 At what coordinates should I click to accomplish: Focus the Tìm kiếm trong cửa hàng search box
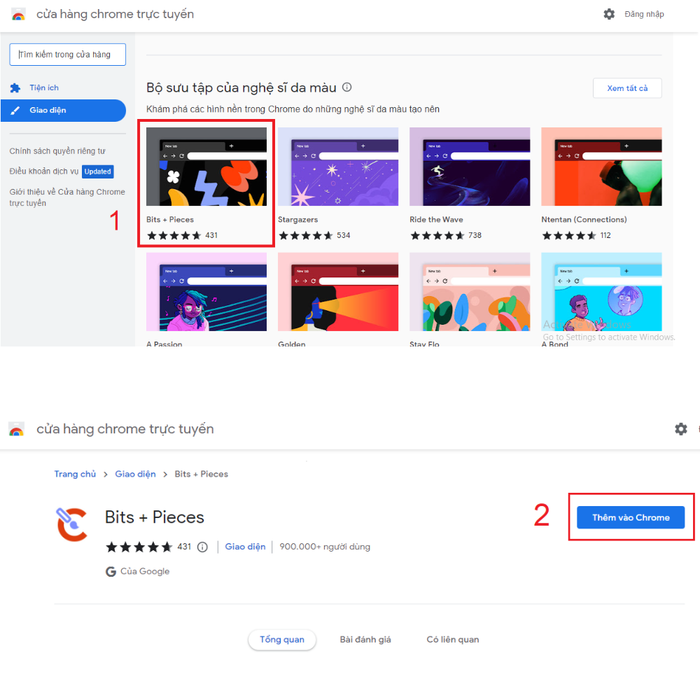pos(67,54)
